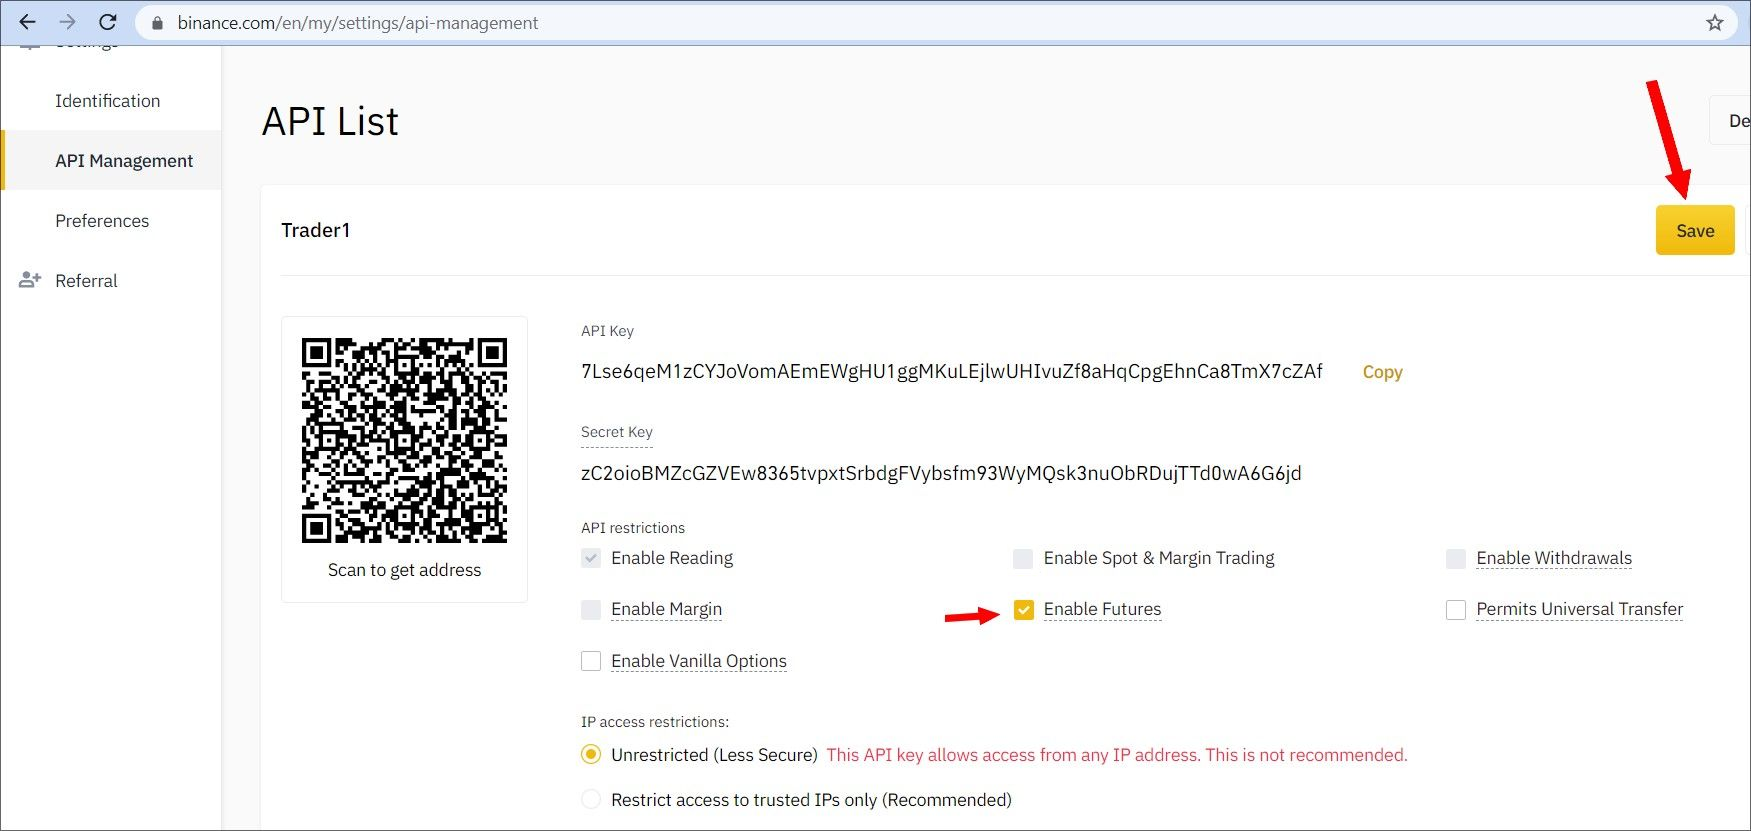The height and width of the screenshot is (831, 1751).
Task: Click the Permits Universal Transfer label
Action: [1579, 609]
